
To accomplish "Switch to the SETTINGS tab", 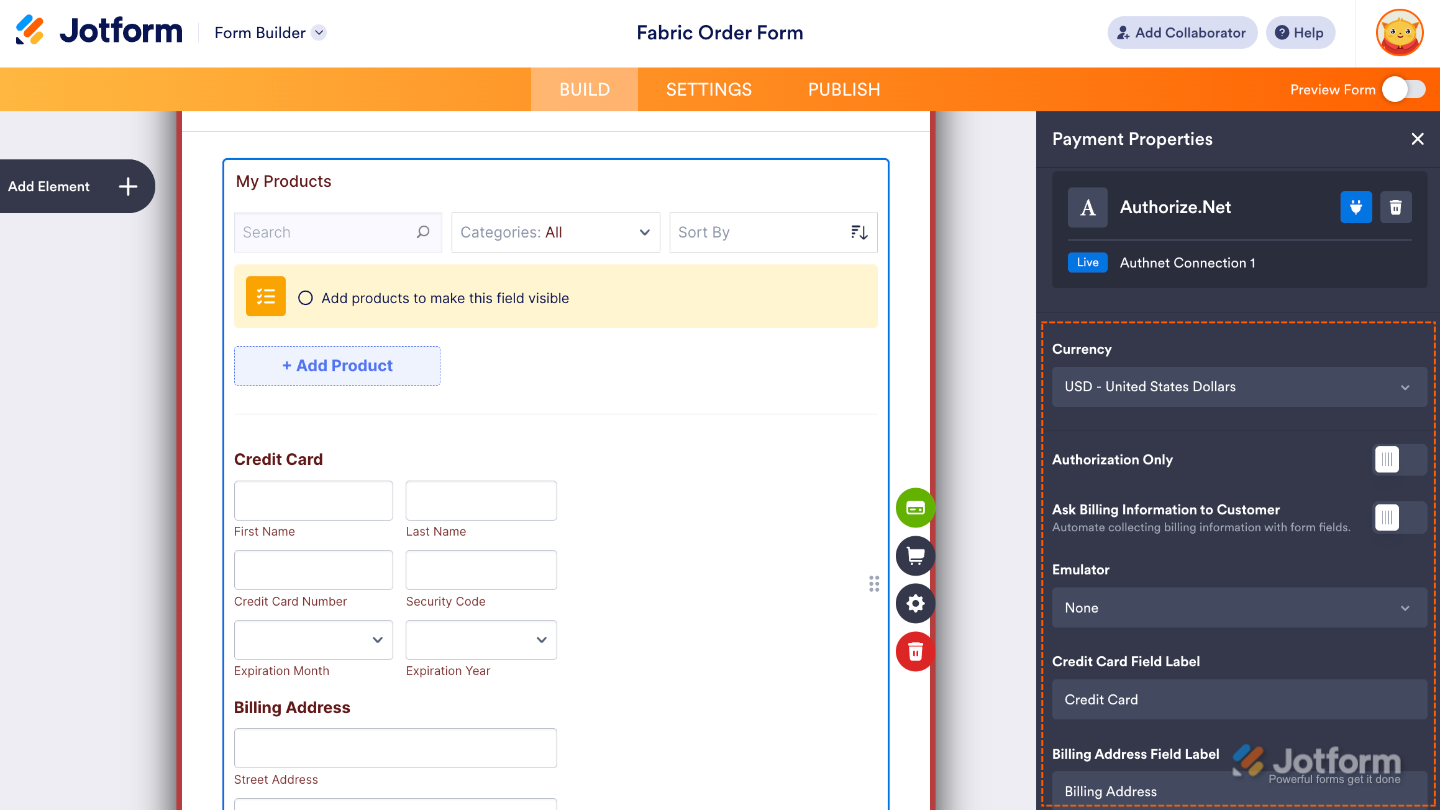I will (x=708, y=89).
